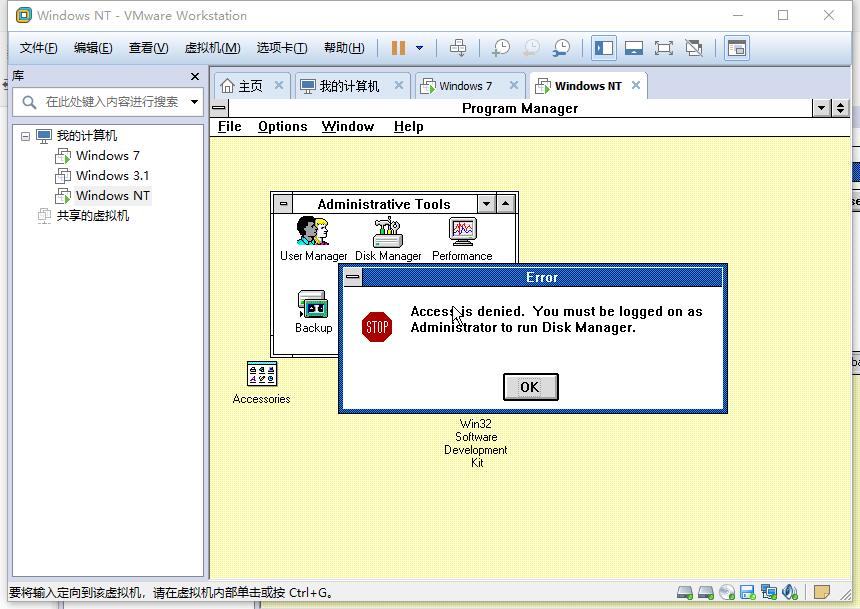Select the User Manager icon
This screenshot has height=609, width=860.
pos(313,239)
